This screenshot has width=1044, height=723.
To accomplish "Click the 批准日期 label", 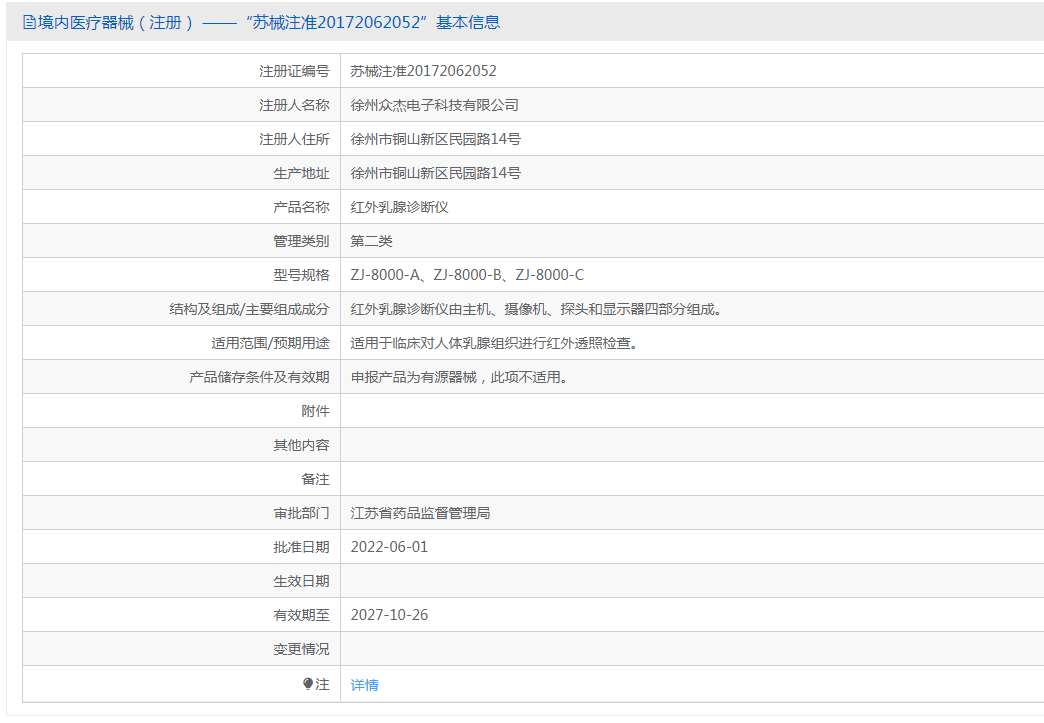I will [301, 547].
